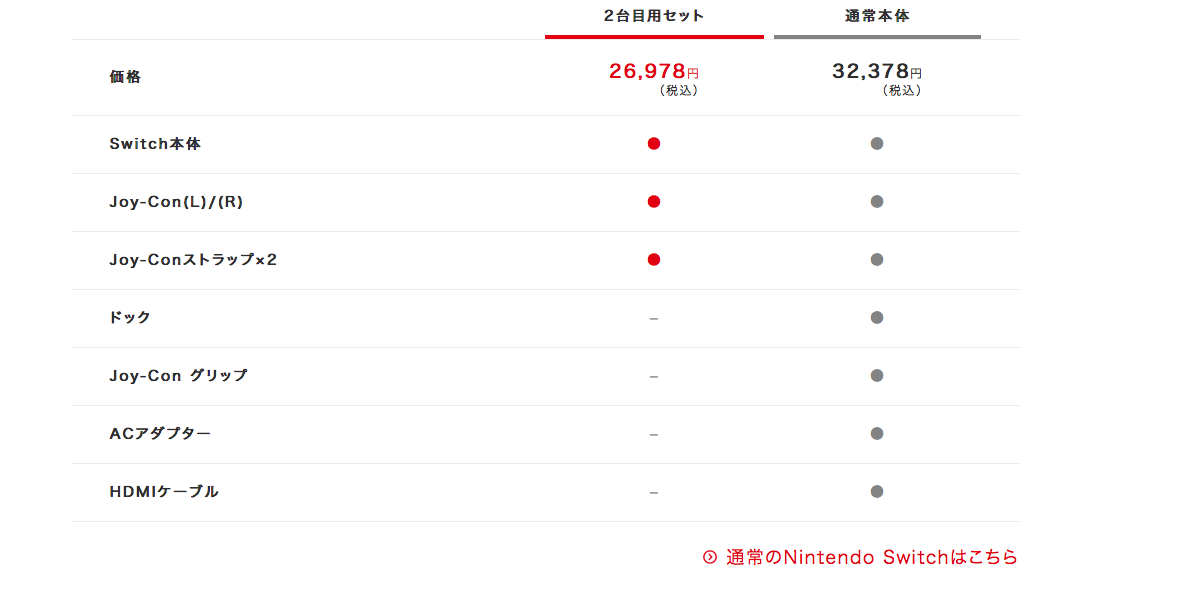The width and height of the screenshot is (1203, 599).
Task: Click gray dot for Joy-Con グリップ
Action: pyautogui.click(x=877, y=375)
